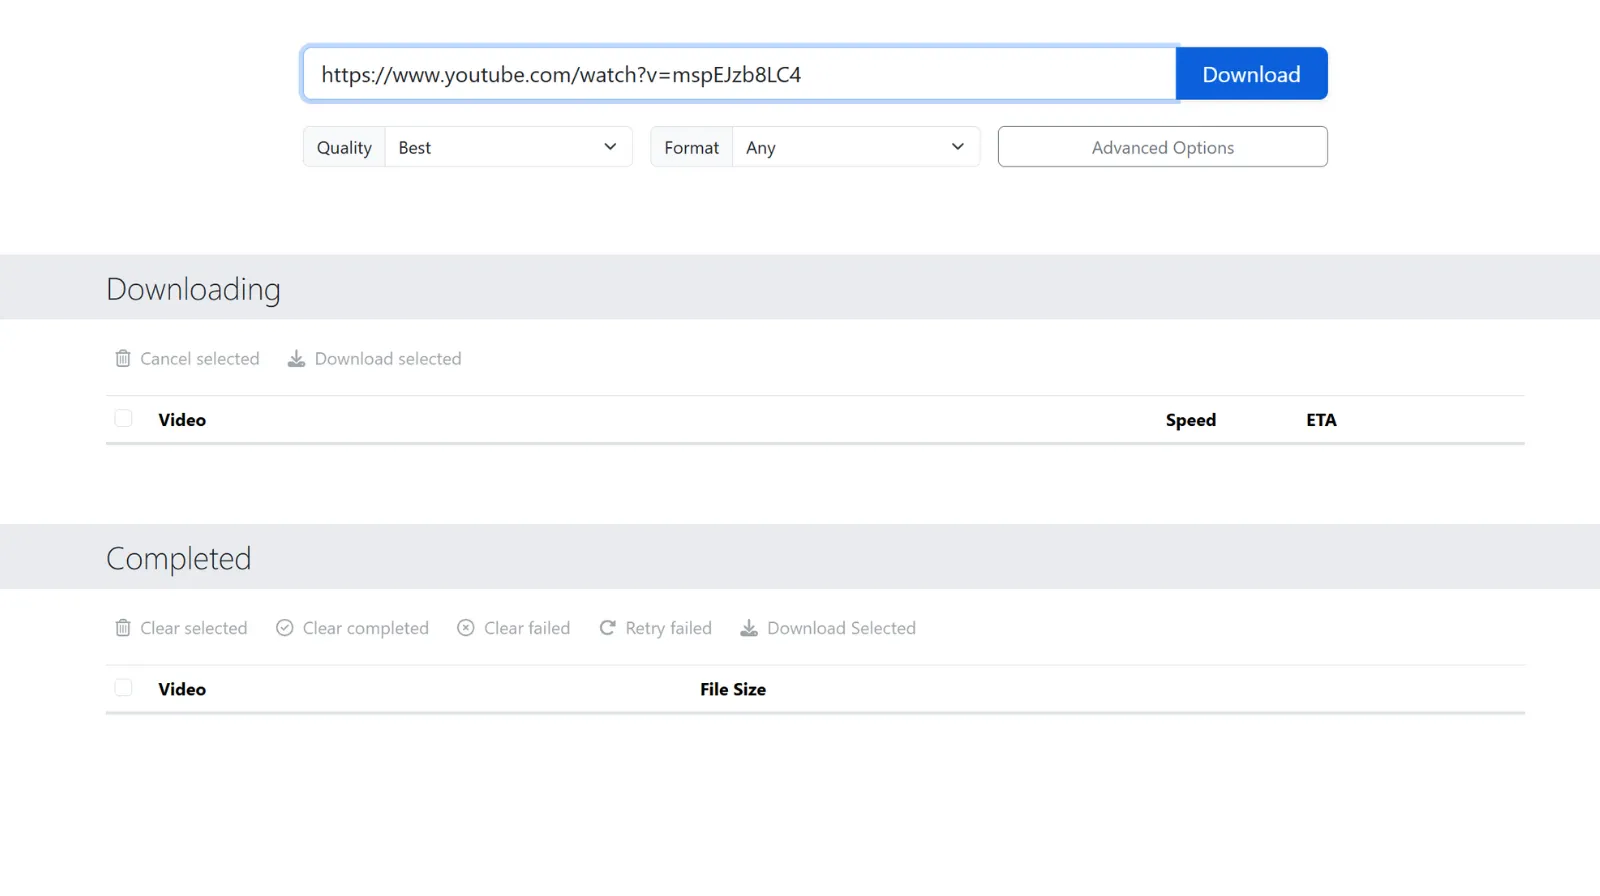Open the Format dropdown set to Any
Image resolution: width=1600 pixels, height=896 pixels.
tap(855, 147)
